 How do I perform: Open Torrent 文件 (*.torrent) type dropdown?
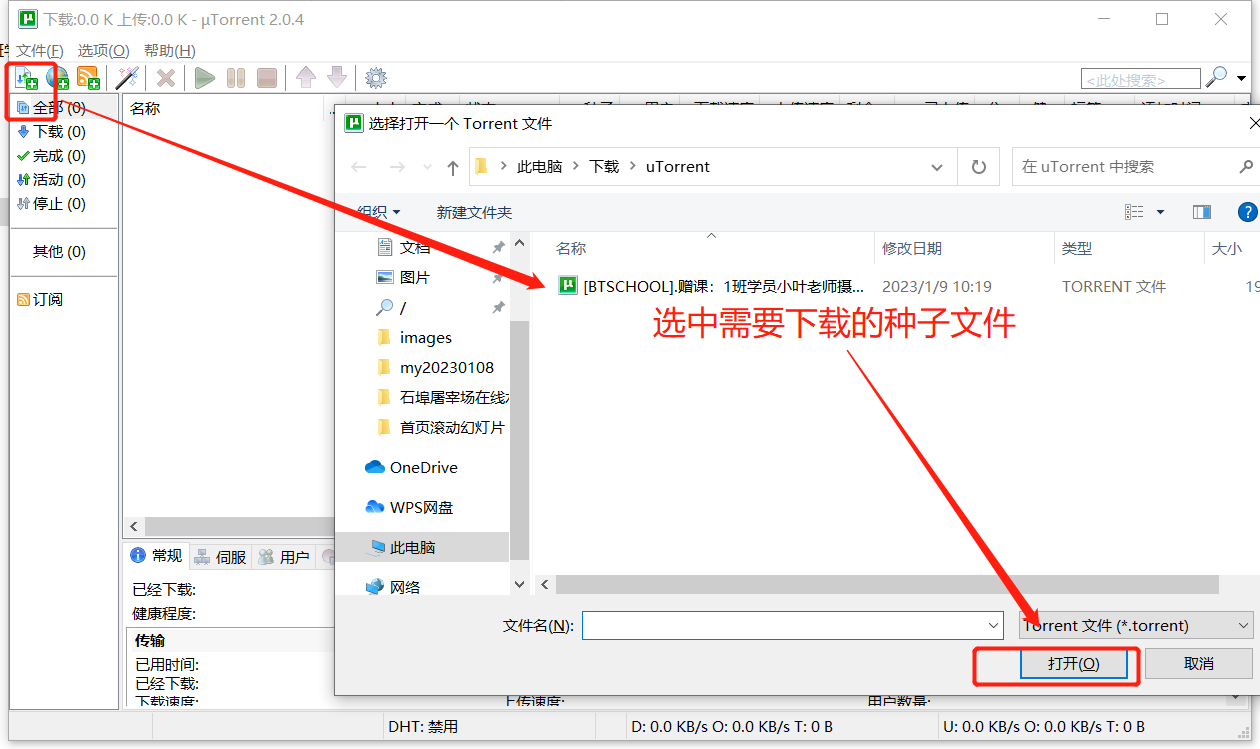pyautogui.click(x=1136, y=626)
